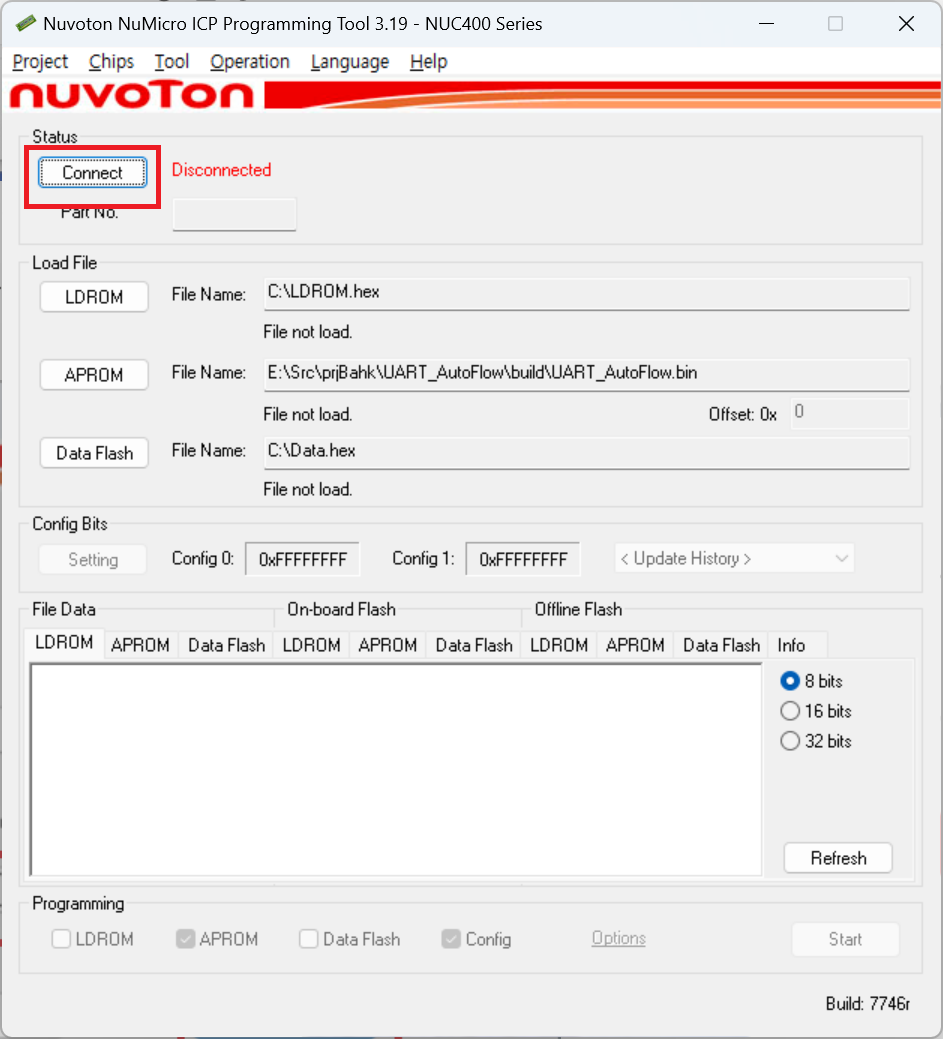The image size is (943, 1039).
Task: Click the Part No. field
Action: pyautogui.click(x=234, y=214)
